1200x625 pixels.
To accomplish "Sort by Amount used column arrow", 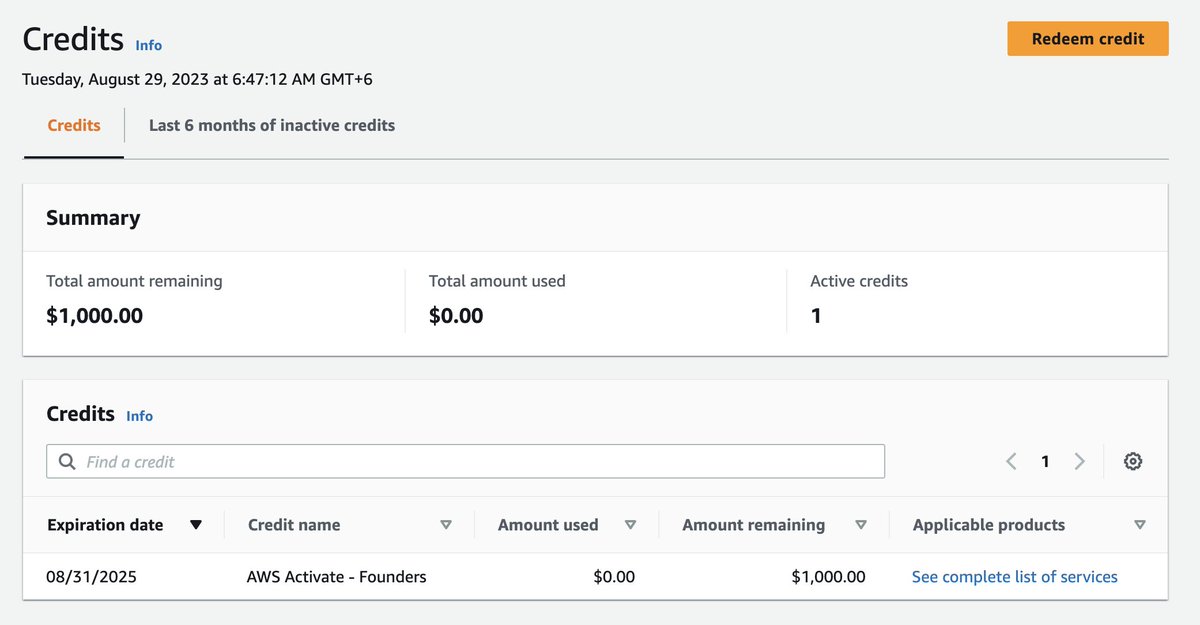I will click(x=630, y=525).
